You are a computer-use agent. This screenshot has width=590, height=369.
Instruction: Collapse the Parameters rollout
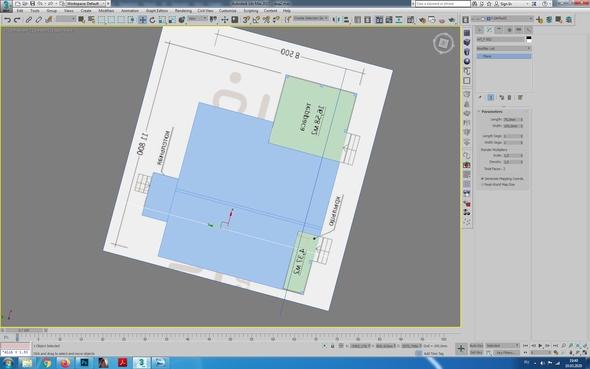click(492, 112)
